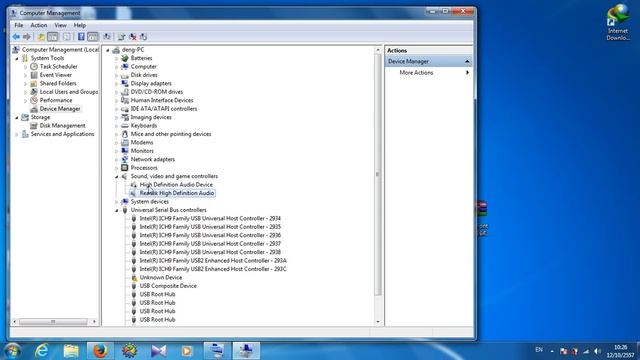This screenshot has width=640, height=360.
Task: Switch to Firefox on taskbar
Action: coord(100,351)
